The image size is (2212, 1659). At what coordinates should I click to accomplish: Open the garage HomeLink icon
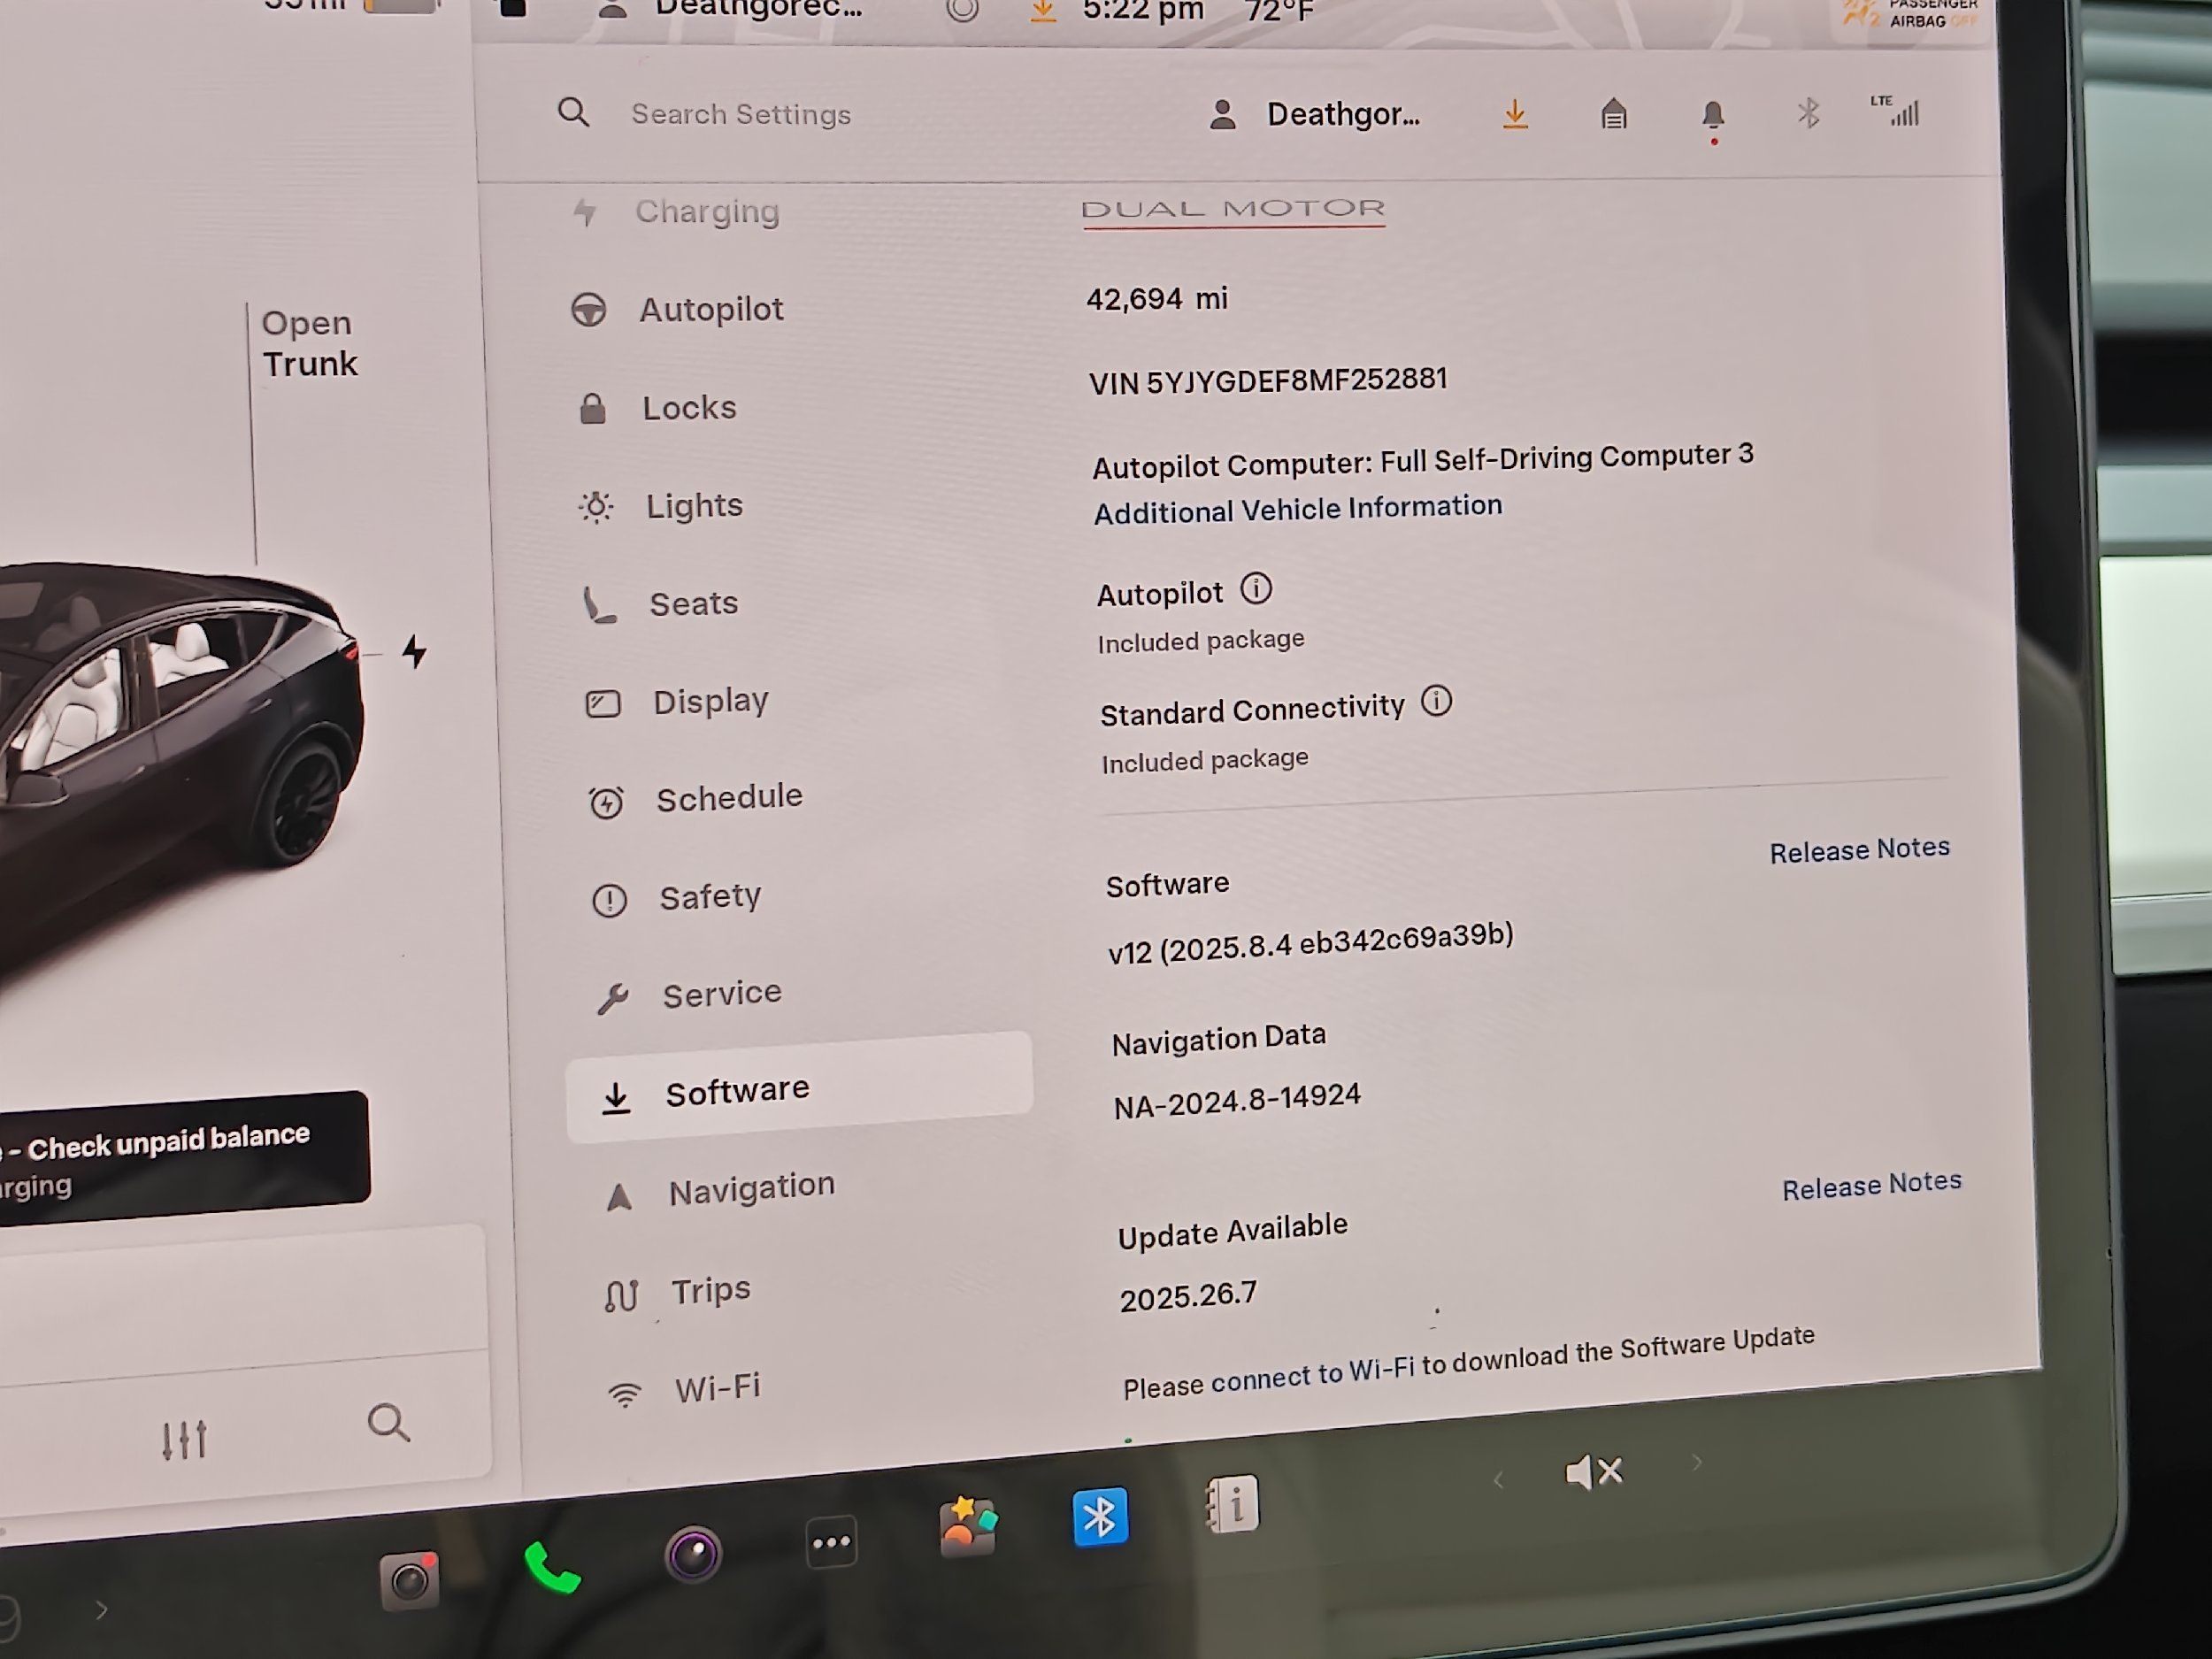pos(1613,114)
